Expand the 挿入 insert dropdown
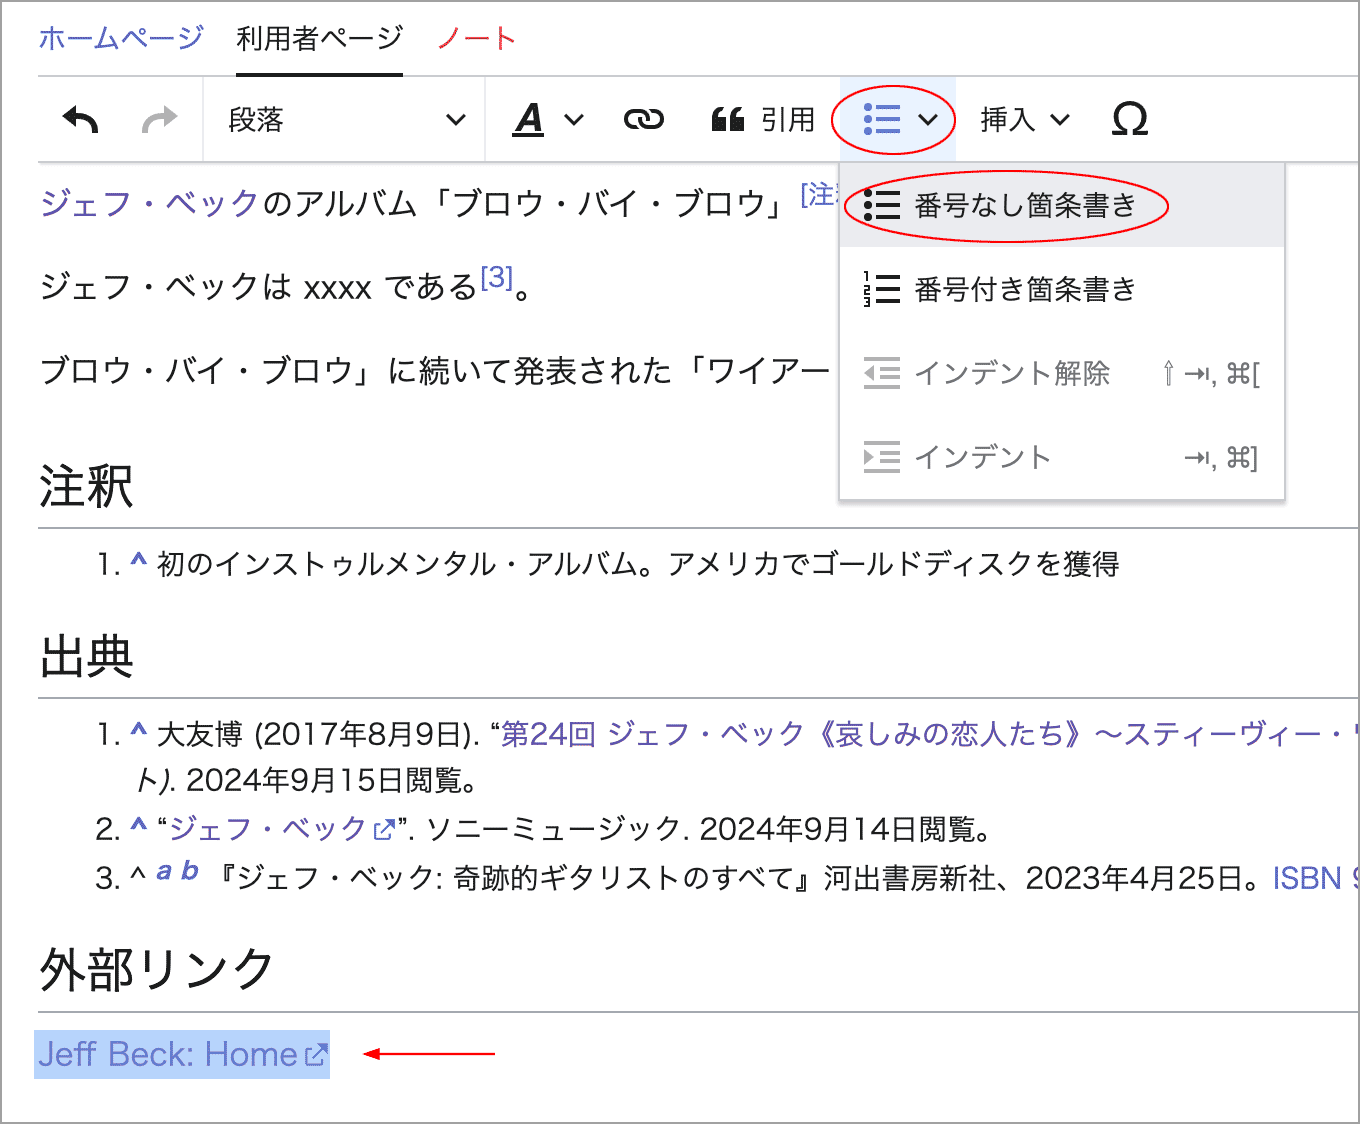The width and height of the screenshot is (1360, 1124). tap(1024, 120)
